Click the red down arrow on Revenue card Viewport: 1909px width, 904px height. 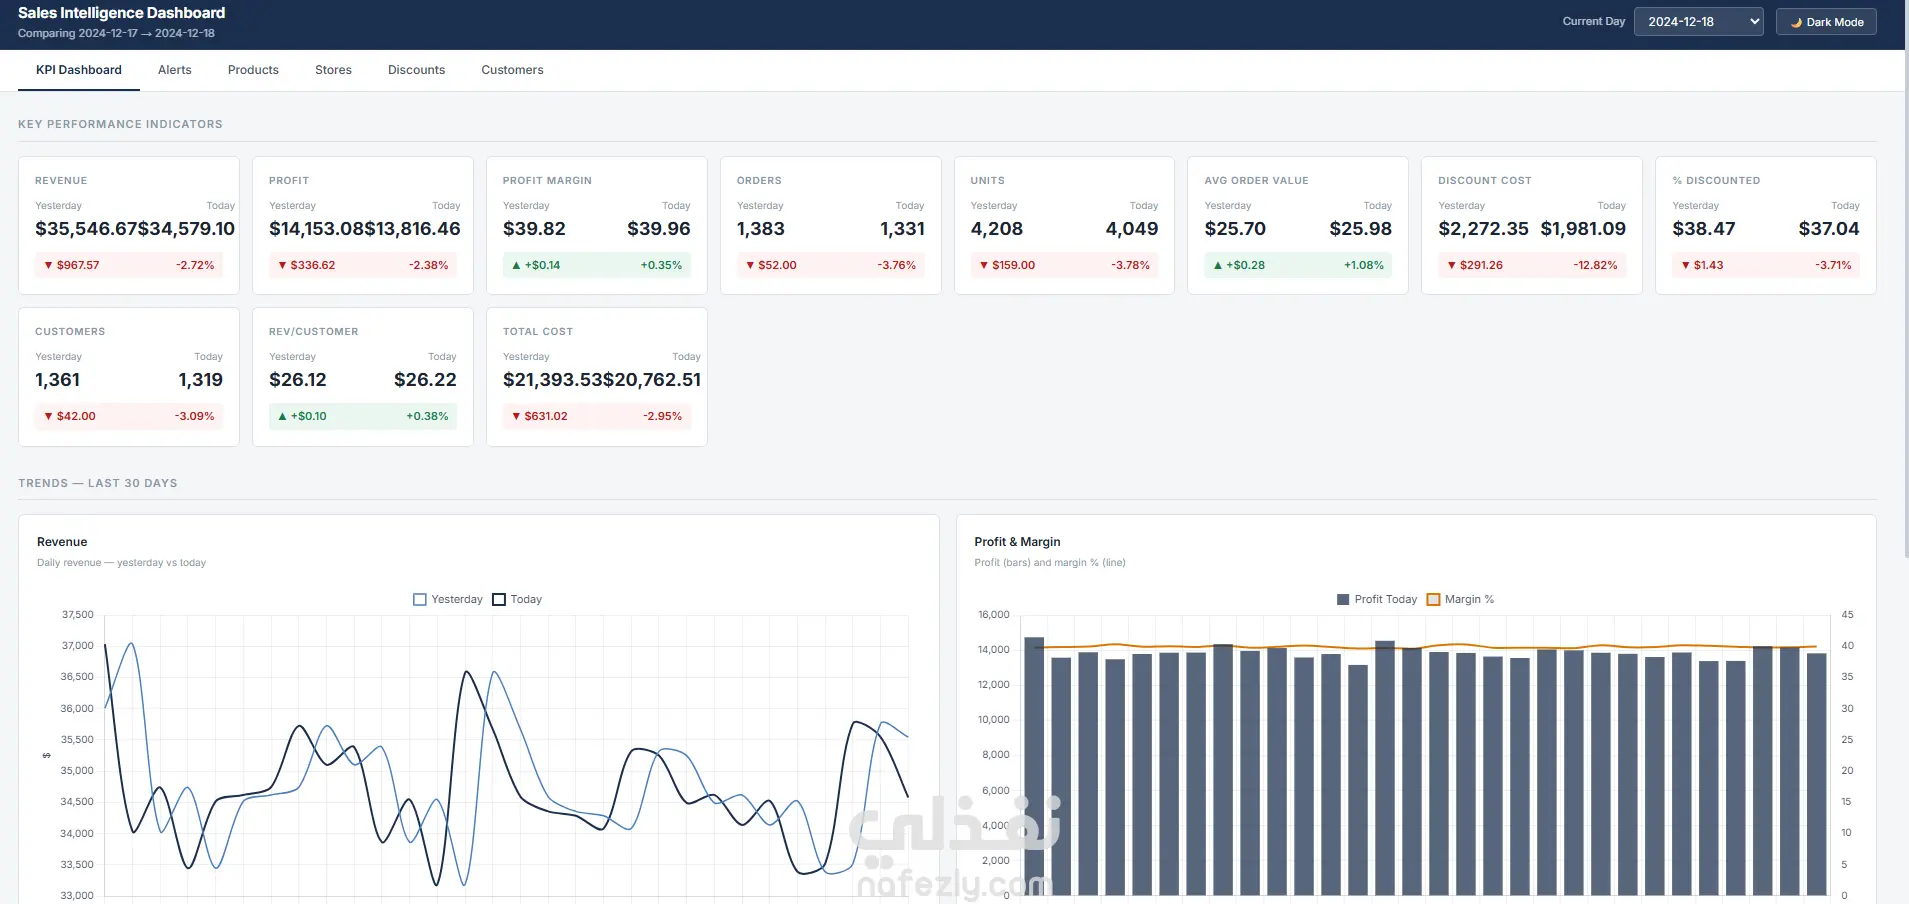(48, 266)
